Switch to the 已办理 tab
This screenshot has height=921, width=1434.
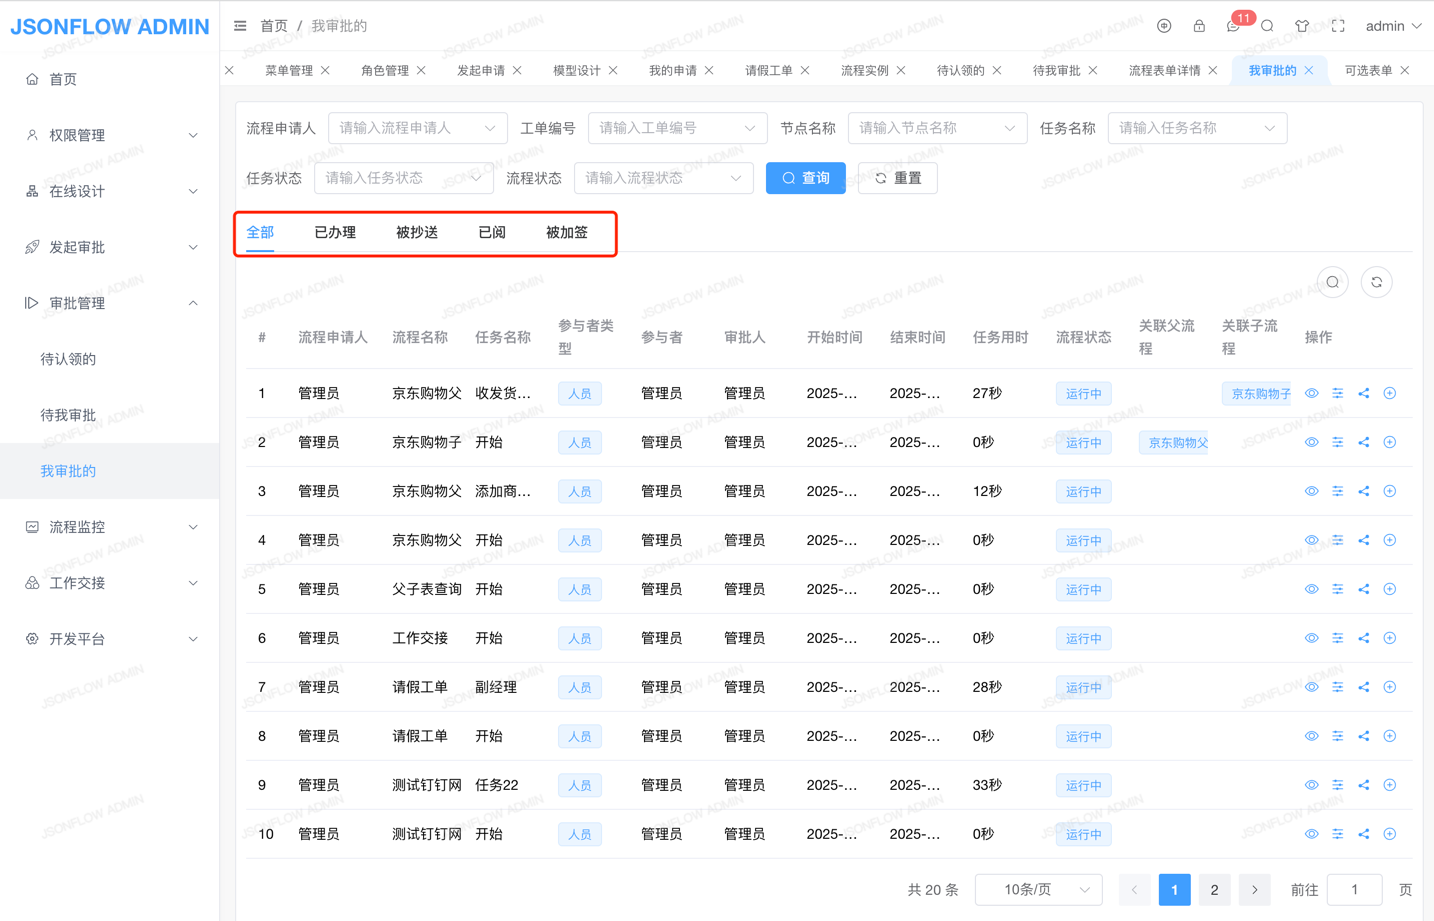(x=335, y=232)
